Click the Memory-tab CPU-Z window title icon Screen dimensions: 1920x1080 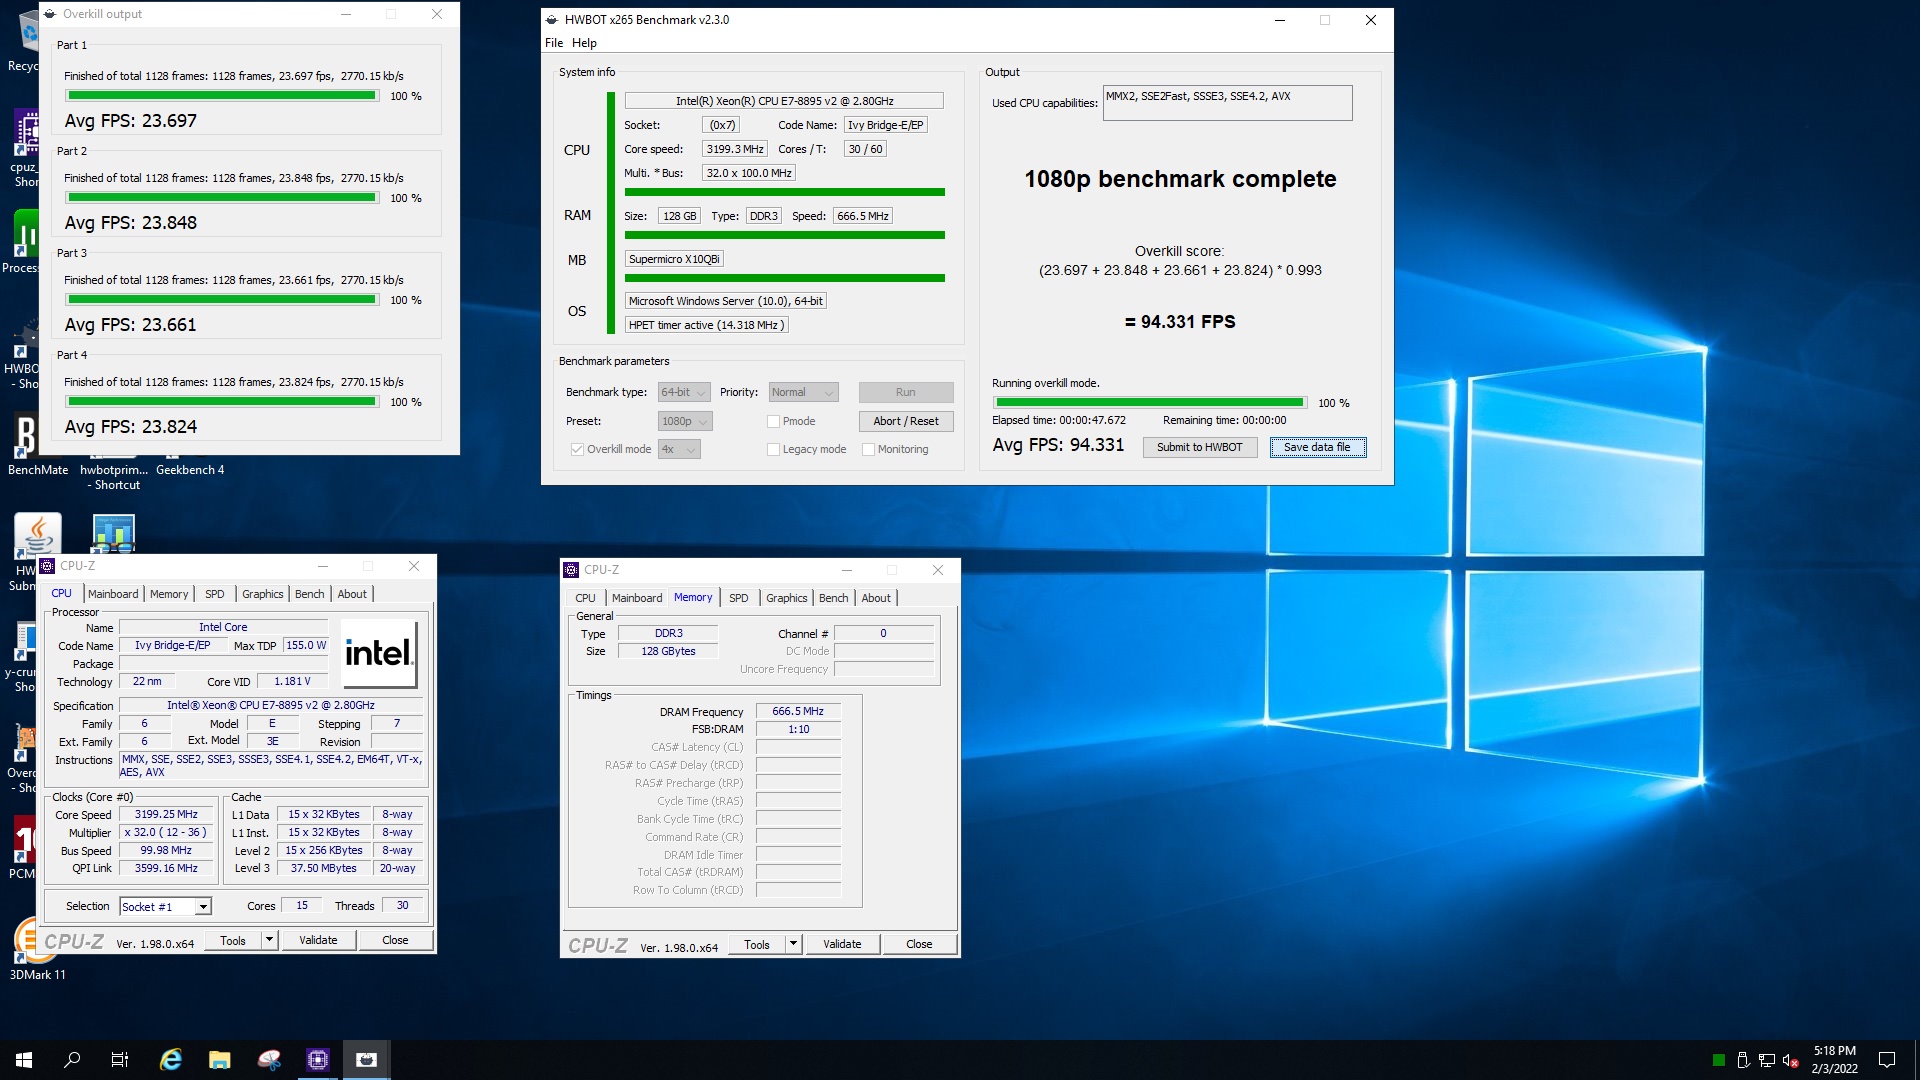(x=571, y=570)
